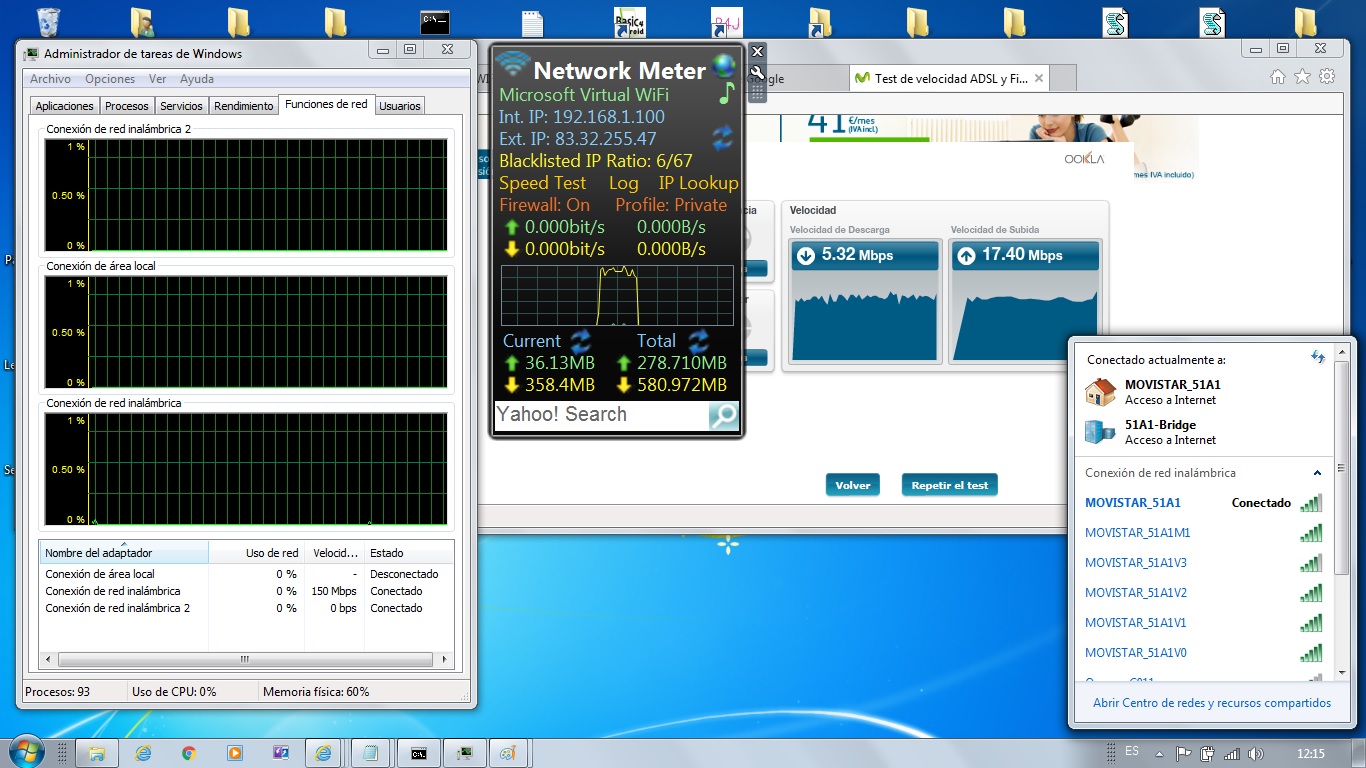Click the Profile: Private text
The width and height of the screenshot is (1366, 768).
(671, 205)
